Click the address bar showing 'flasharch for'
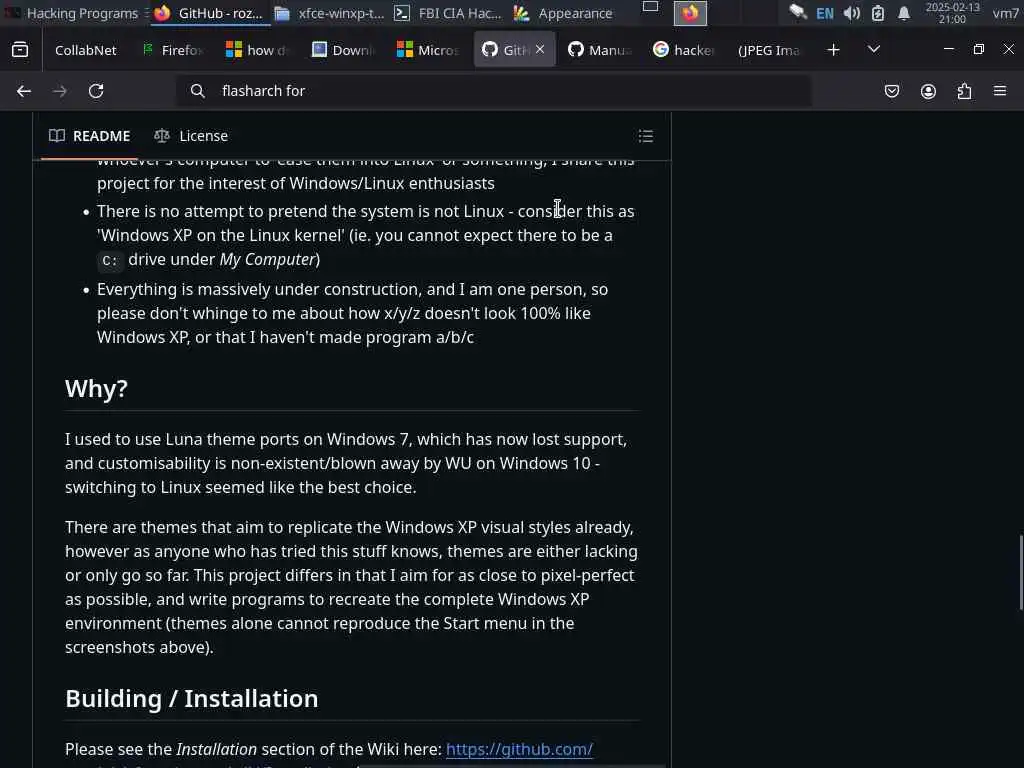Image resolution: width=1024 pixels, height=768 pixels. click(494, 91)
